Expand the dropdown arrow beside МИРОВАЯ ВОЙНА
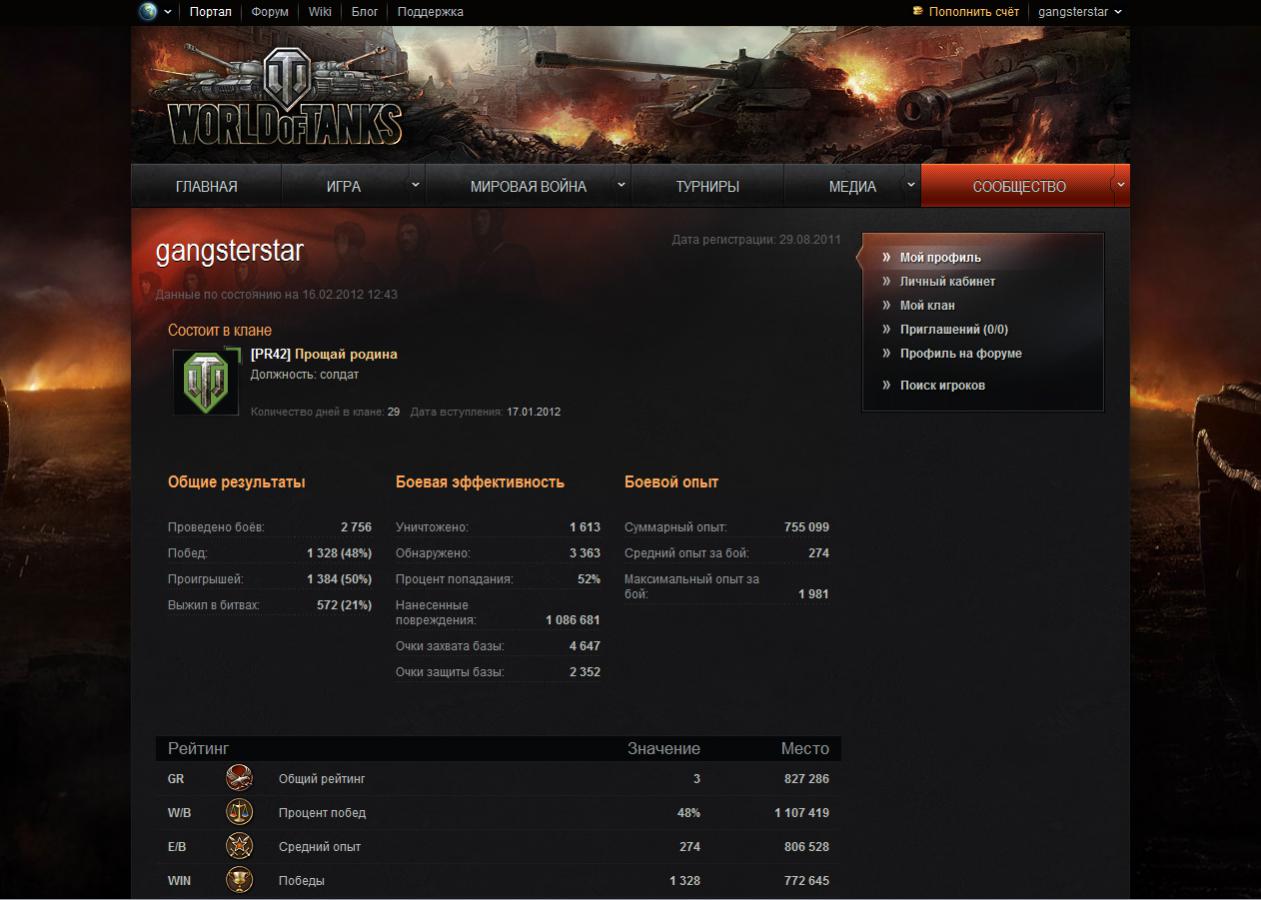This screenshot has width=1261, height=900. [x=621, y=185]
